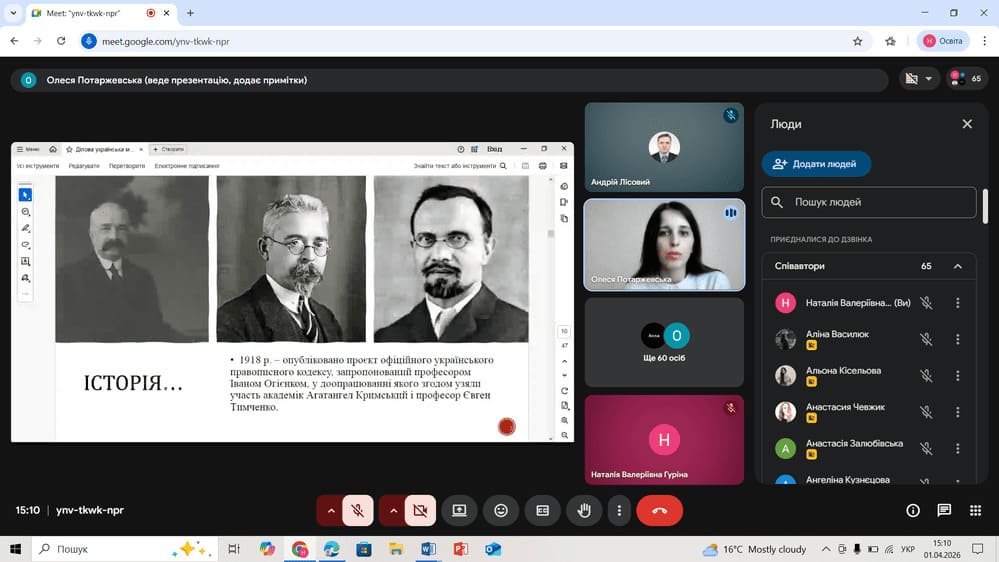Collapse the Співавтори participants section
The width and height of the screenshot is (999, 562).
pos(957,266)
